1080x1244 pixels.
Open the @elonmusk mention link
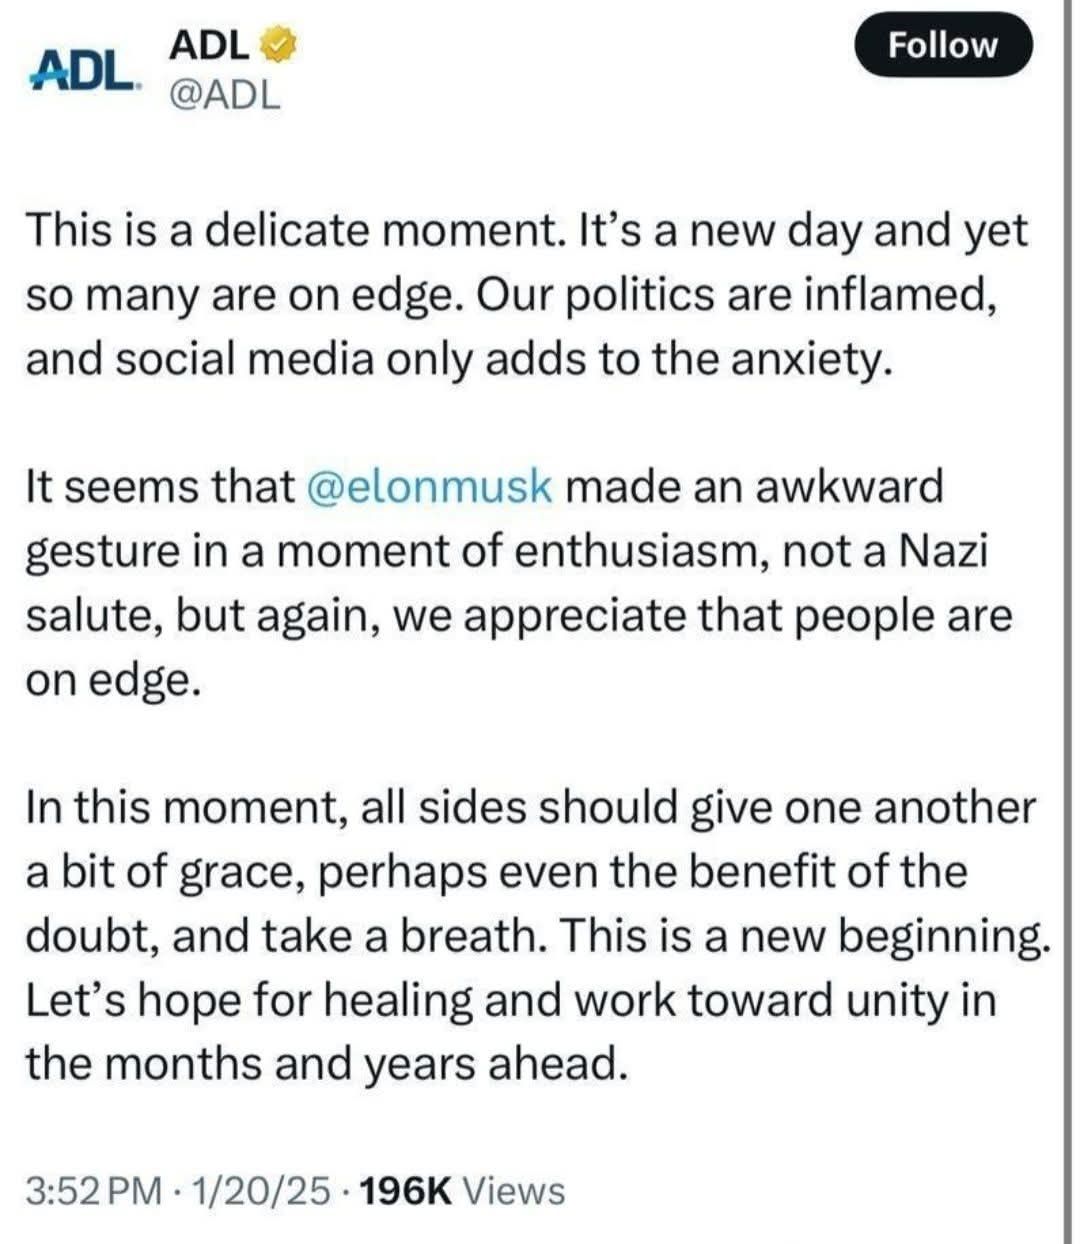(425, 487)
